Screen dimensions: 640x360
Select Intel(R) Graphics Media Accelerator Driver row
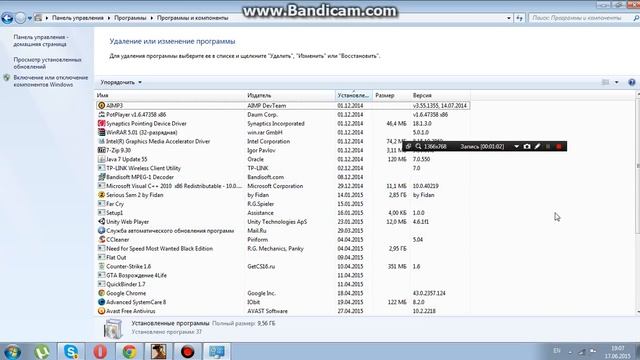pos(282,141)
